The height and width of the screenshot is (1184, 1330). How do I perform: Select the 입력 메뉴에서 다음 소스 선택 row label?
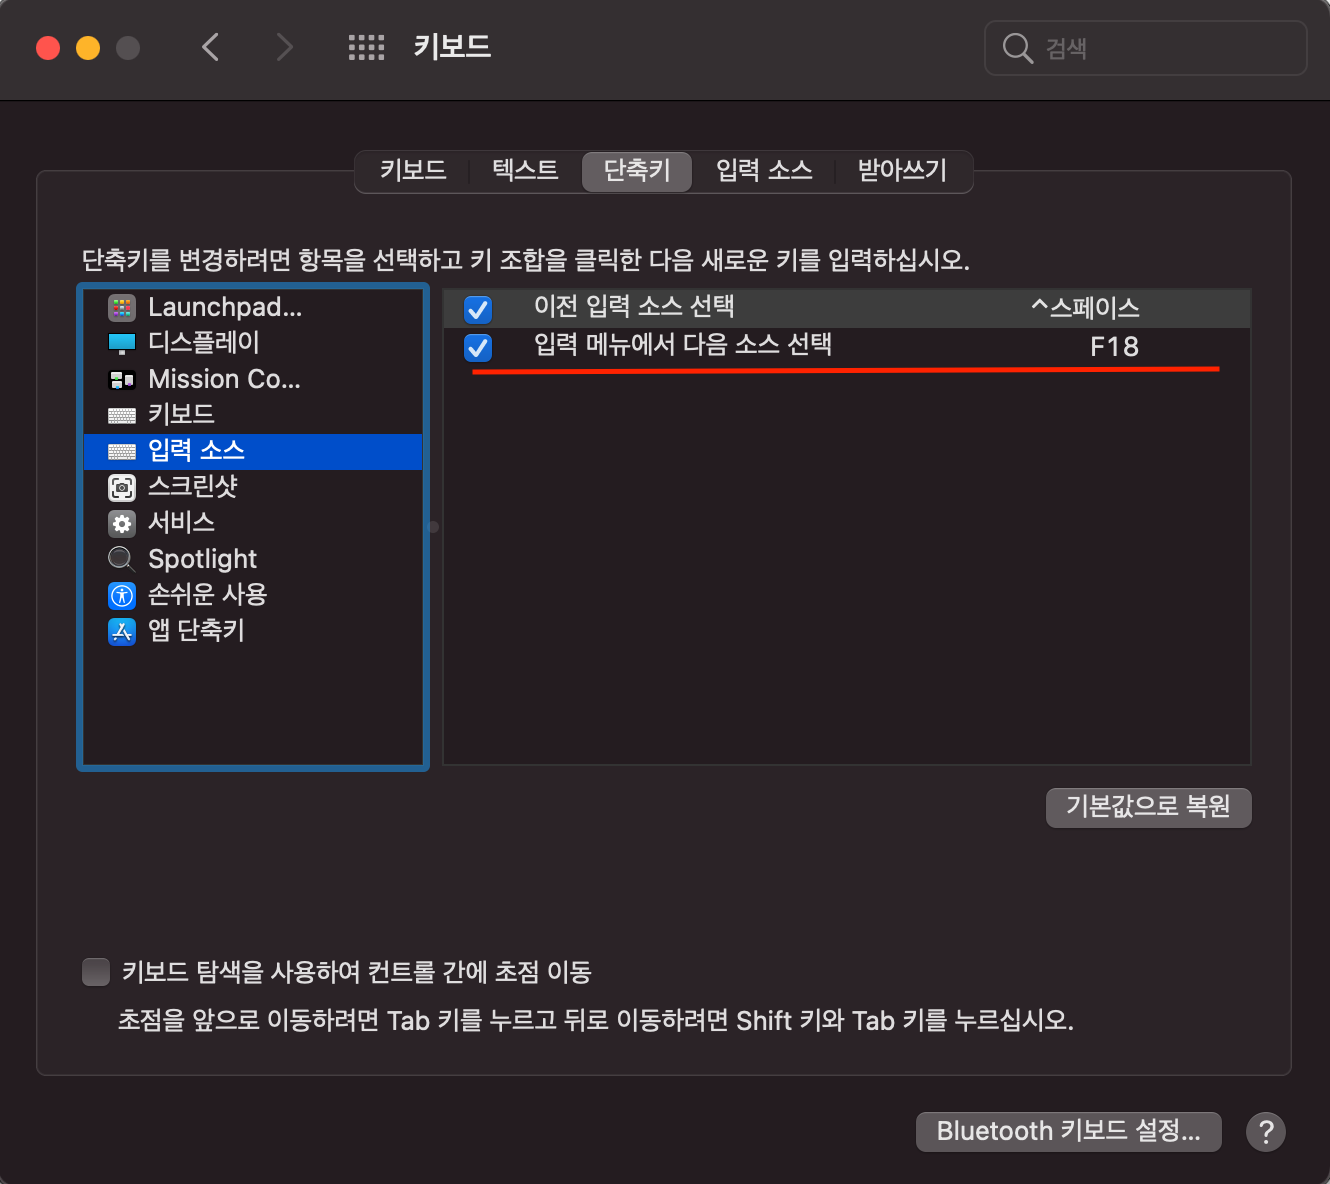click(683, 345)
